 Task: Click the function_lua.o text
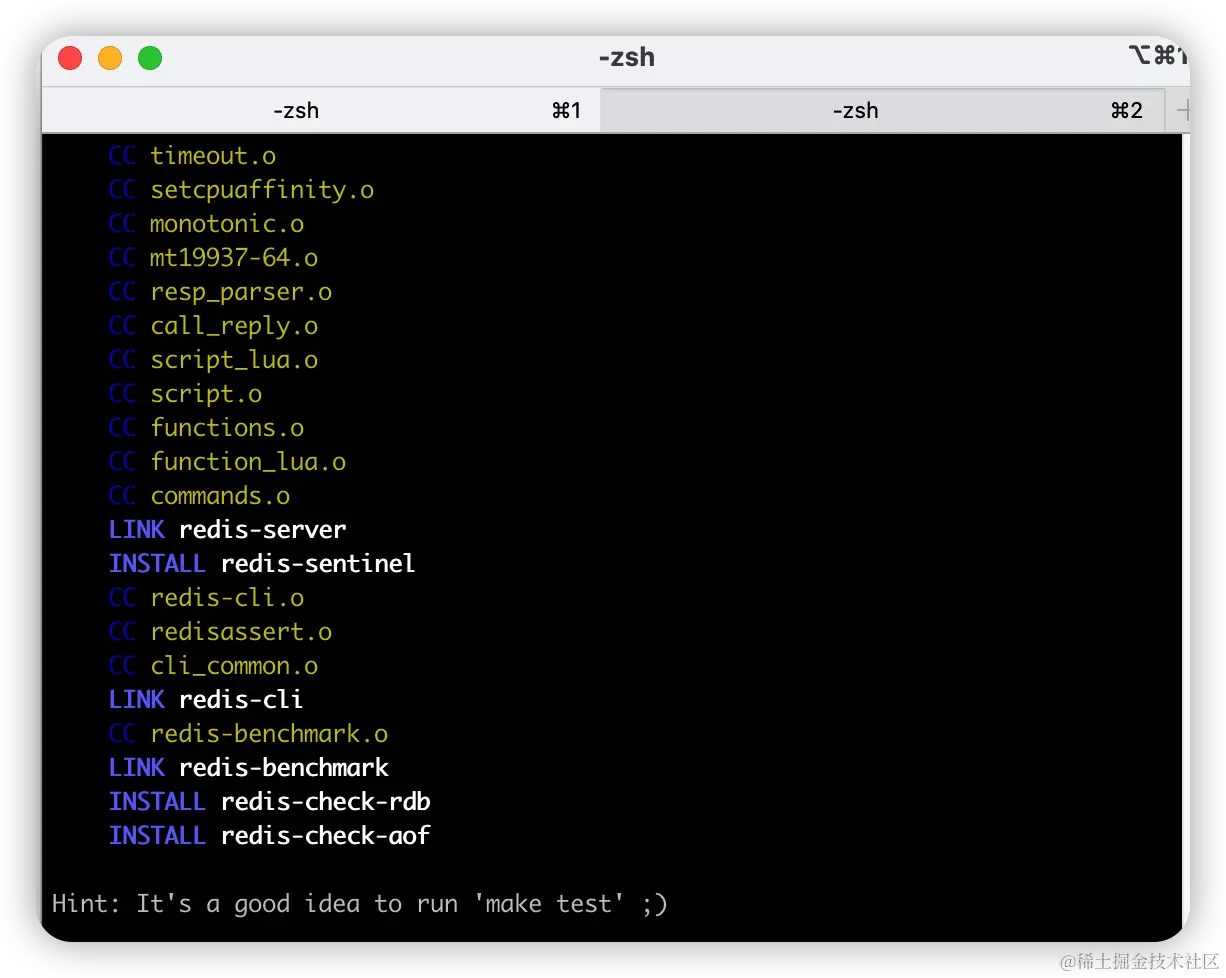click(248, 462)
